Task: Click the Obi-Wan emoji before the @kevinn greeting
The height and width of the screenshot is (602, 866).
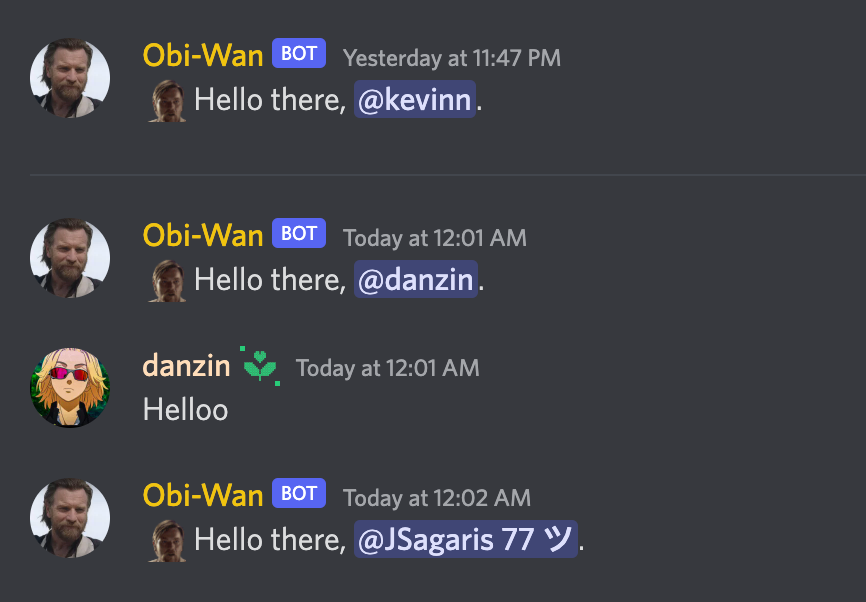Action: tap(167, 101)
